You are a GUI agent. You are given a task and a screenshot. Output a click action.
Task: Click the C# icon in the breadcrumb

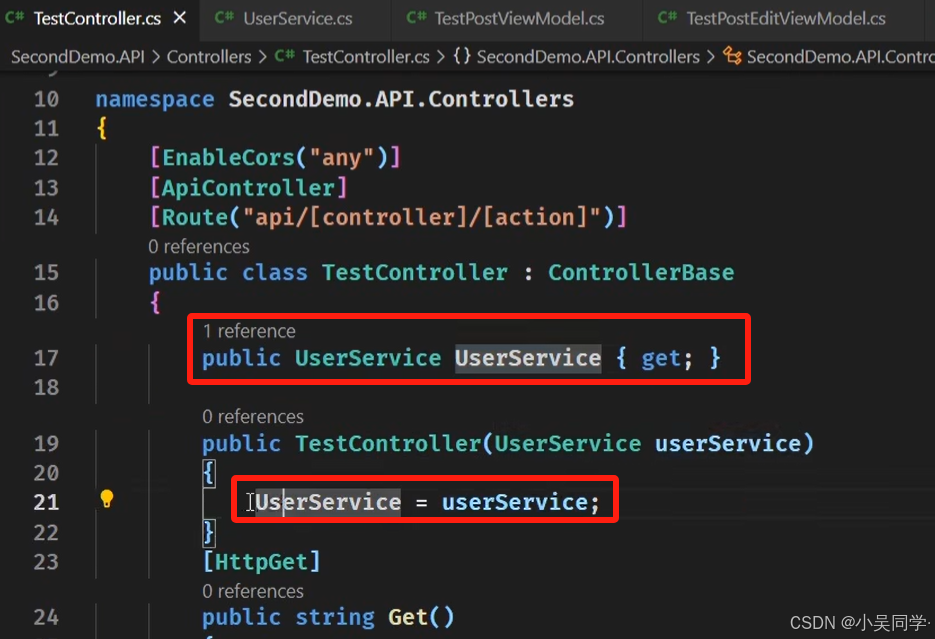point(284,56)
